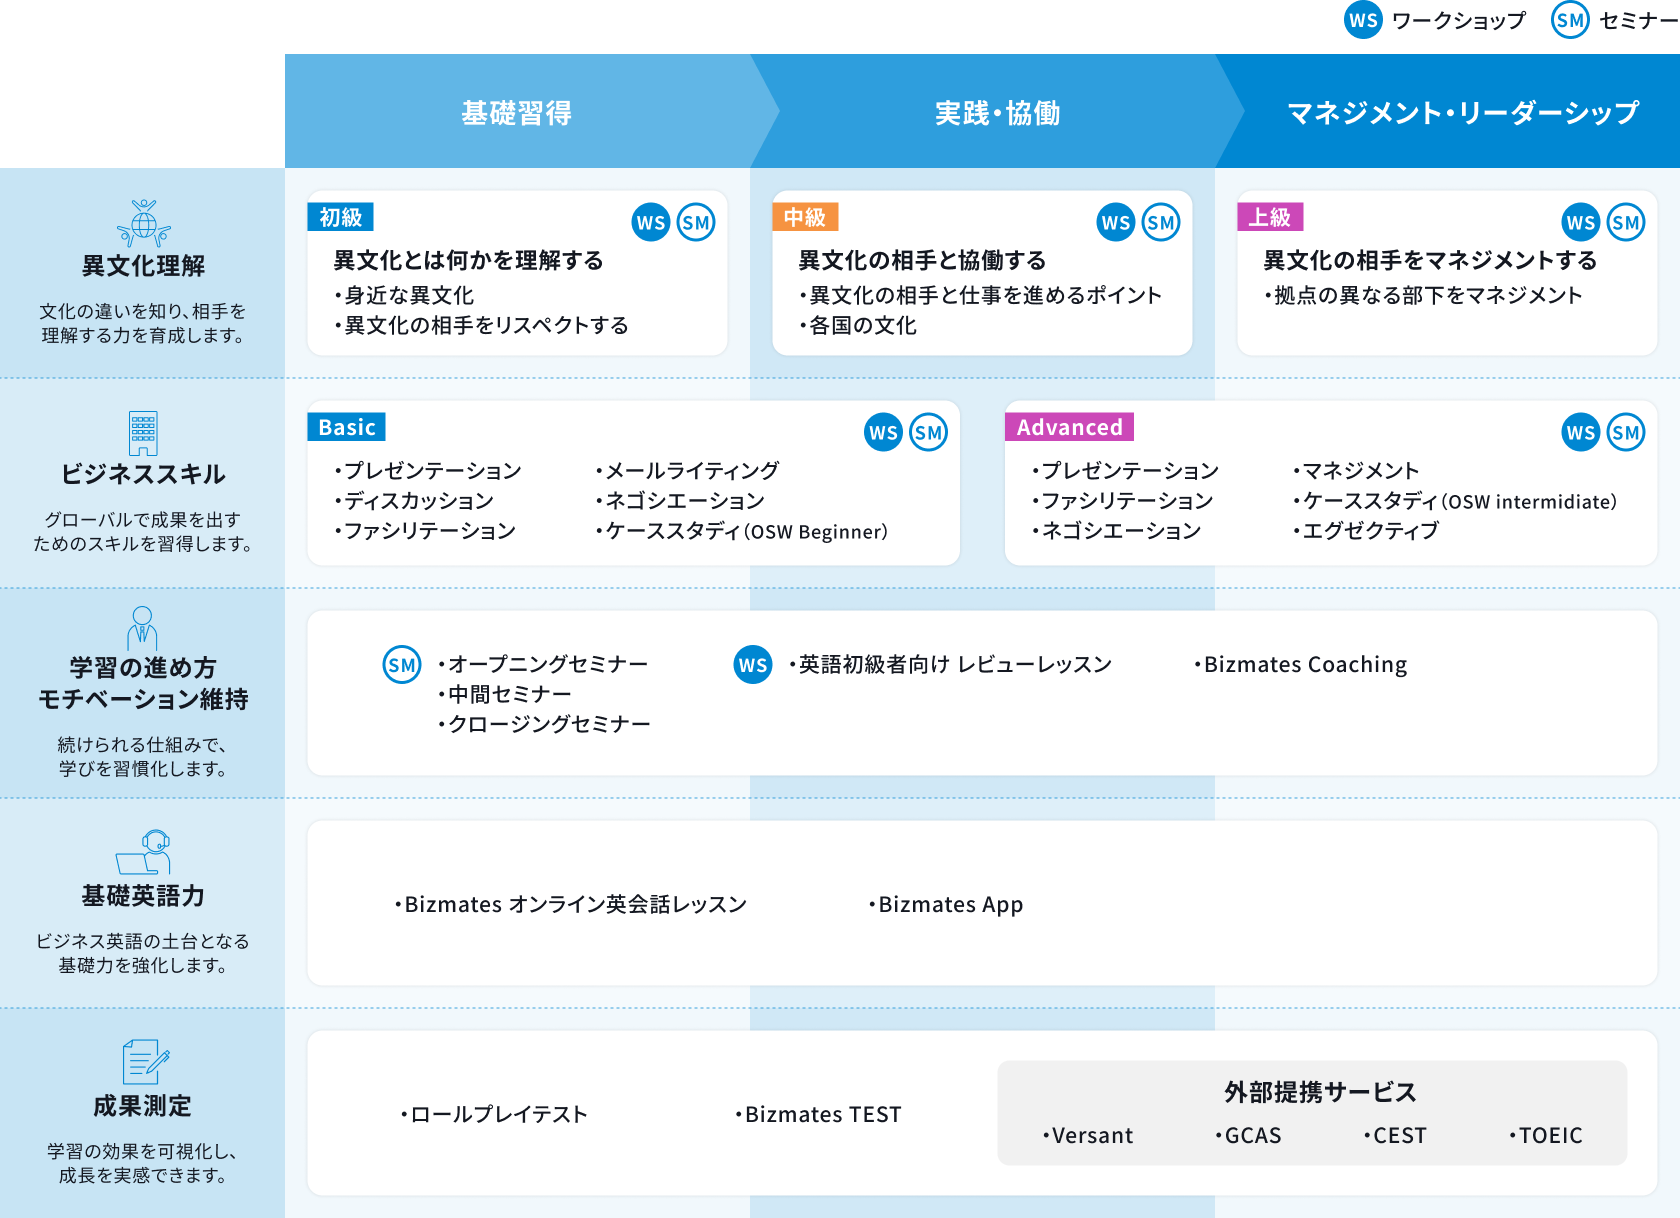
Task: Select the person icon next to 学習の進め方
Action: tap(143, 625)
